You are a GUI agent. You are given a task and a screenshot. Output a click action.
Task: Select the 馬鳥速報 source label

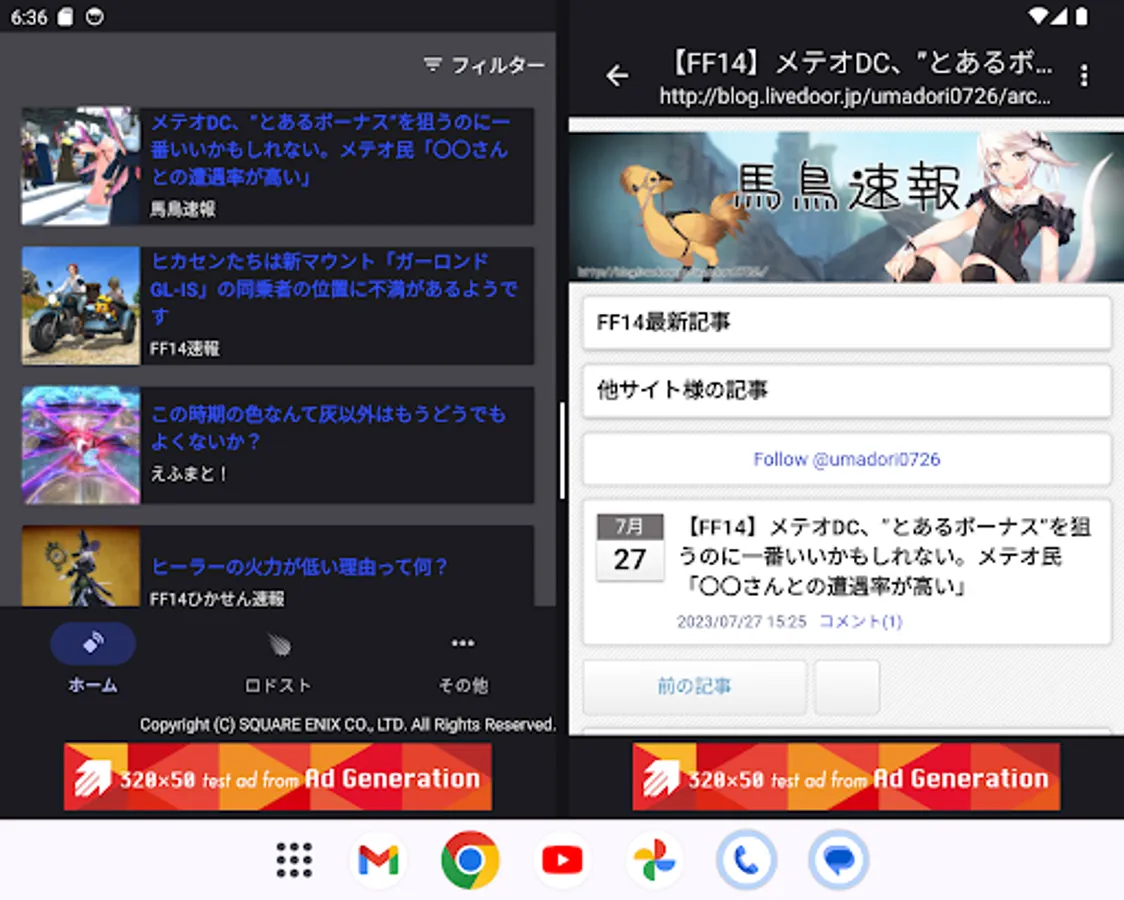(x=182, y=209)
